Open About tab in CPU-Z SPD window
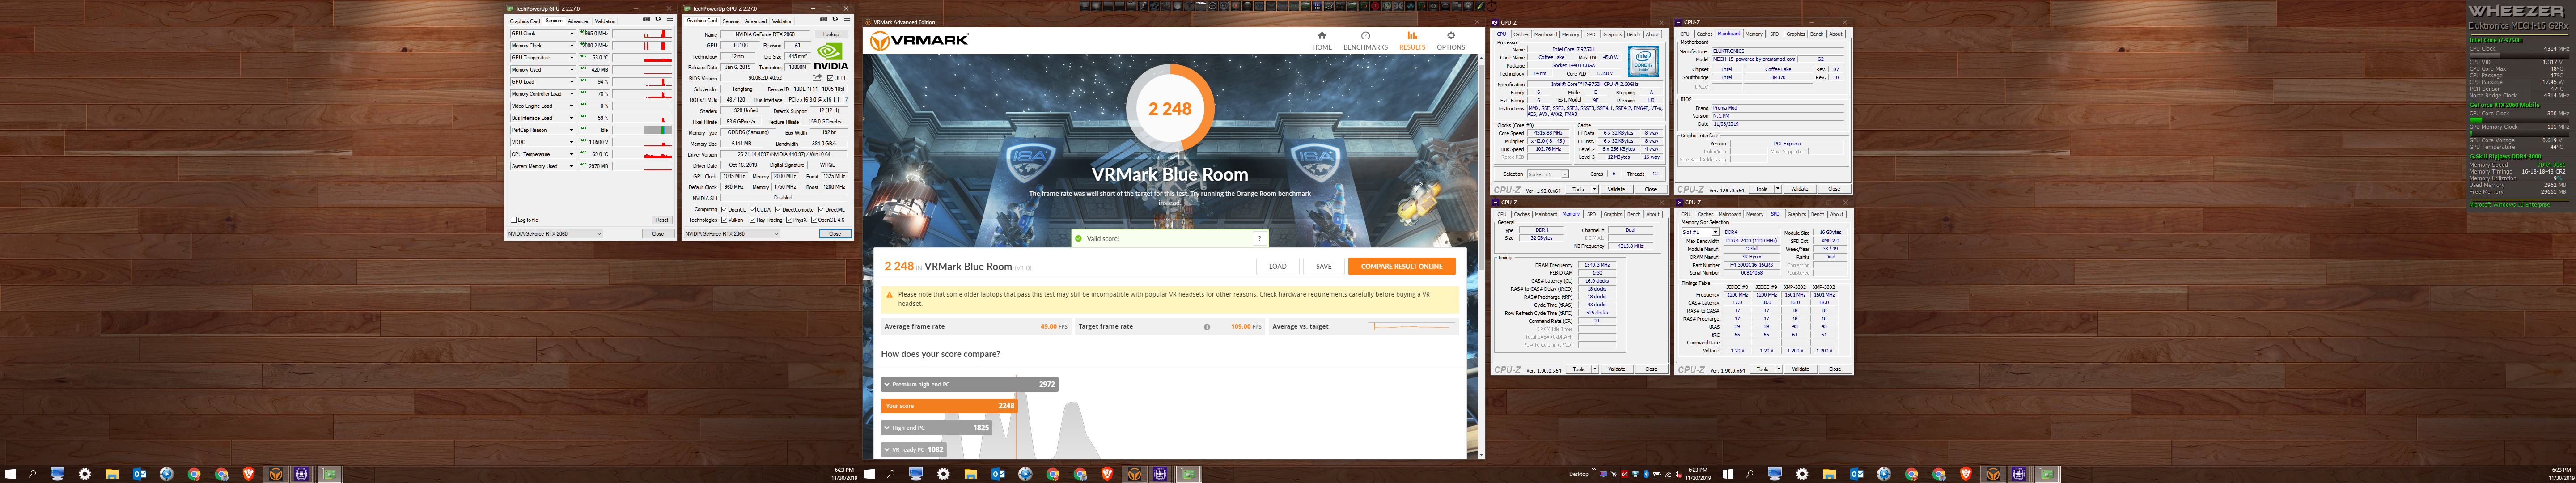 pyautogui.click(x=1836, y=214)
